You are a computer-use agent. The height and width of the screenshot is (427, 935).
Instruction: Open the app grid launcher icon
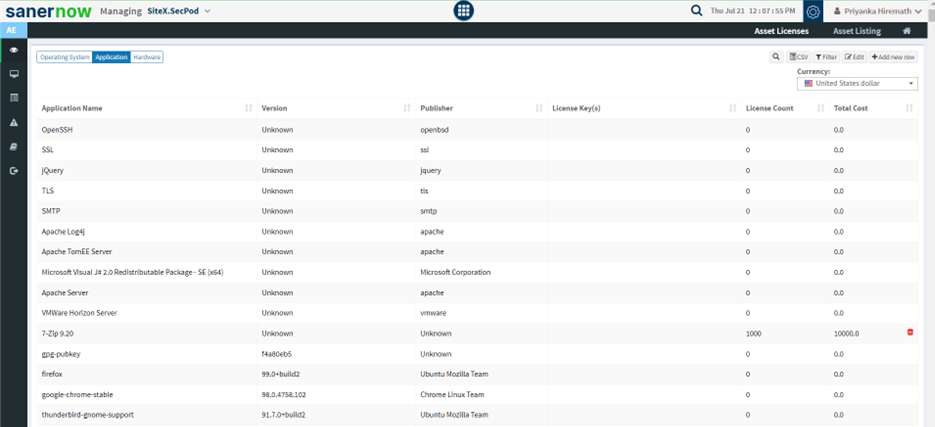pos(463,11)
